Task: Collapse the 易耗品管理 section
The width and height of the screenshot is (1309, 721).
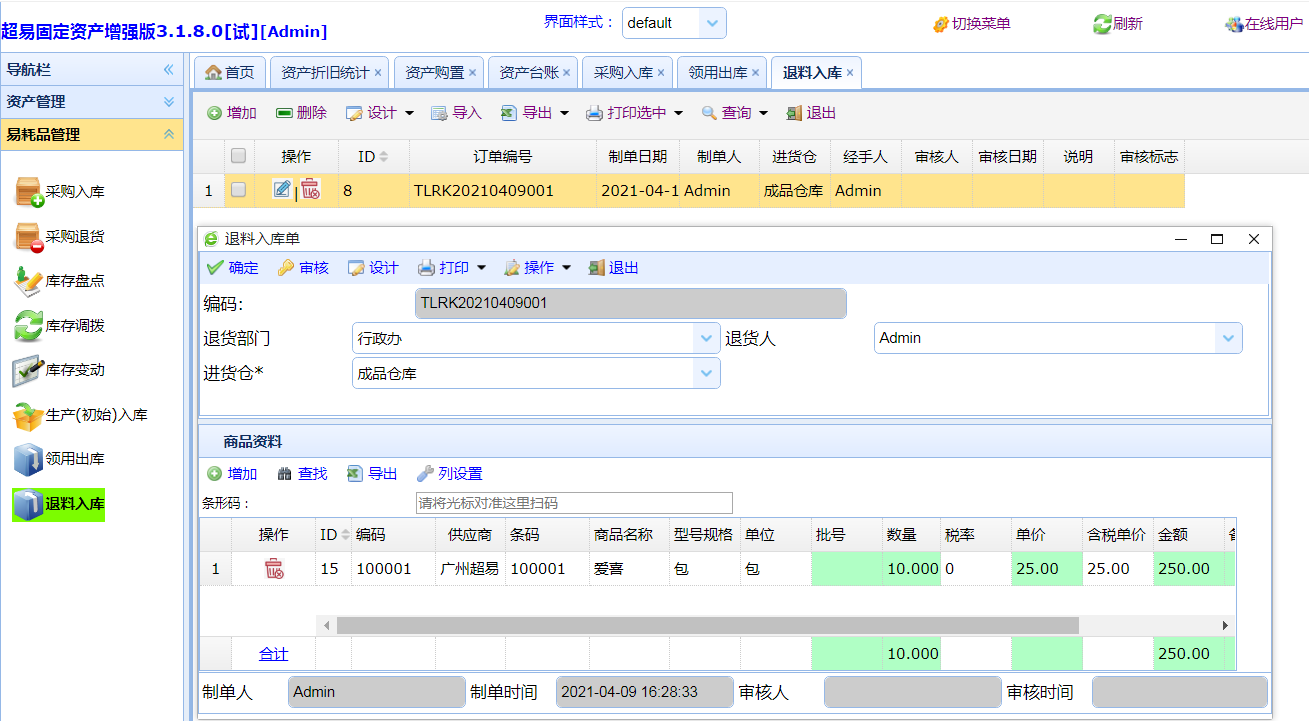Action: pyautogui.click(x=168, y=134)
